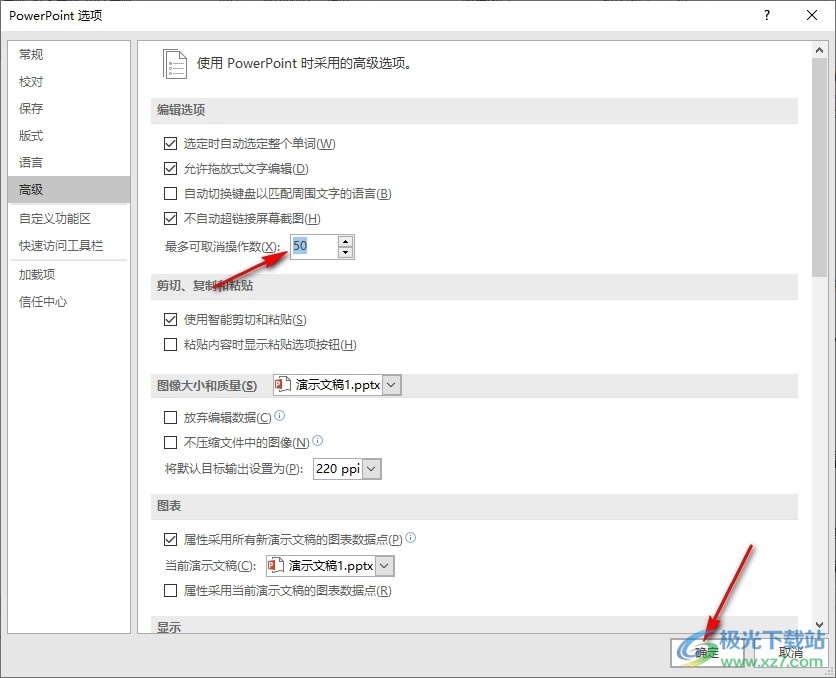Viewport: 836px width, 678px height.
Task: Toggle 属性采用所有新演示文稿的图表数据点 checkbox
Action: click(x=170, y=539)
